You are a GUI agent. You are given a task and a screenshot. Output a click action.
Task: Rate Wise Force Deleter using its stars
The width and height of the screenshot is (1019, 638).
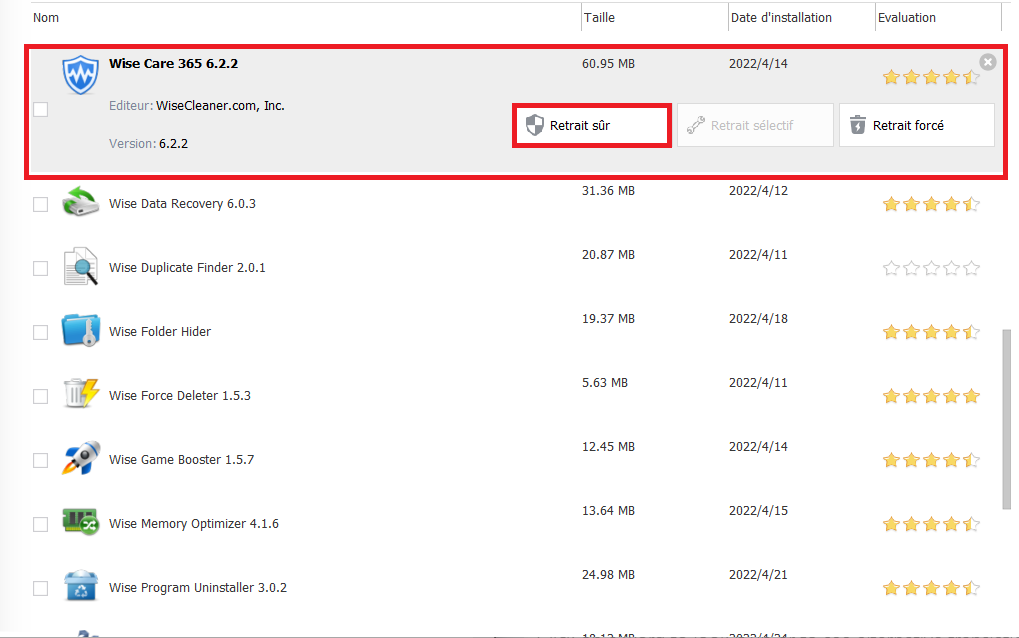[931, 396]
